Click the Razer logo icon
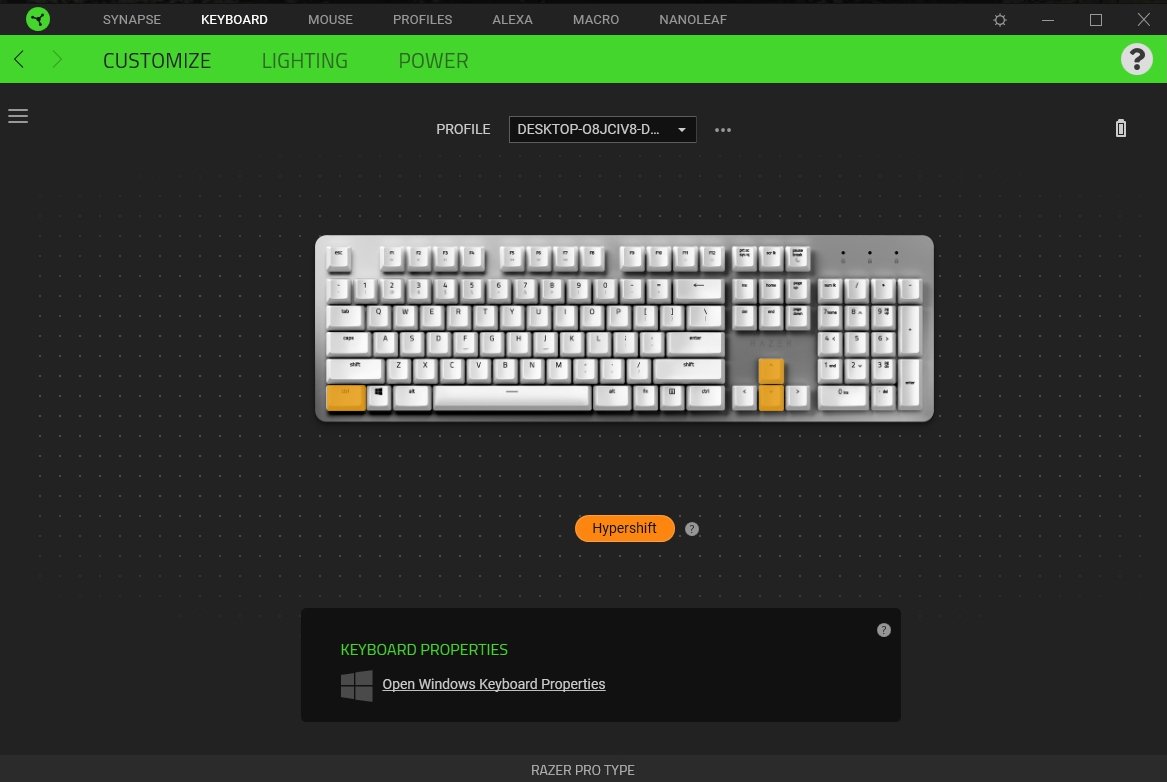This screenshot has height=782, width=1167. (x=38, y=19)
